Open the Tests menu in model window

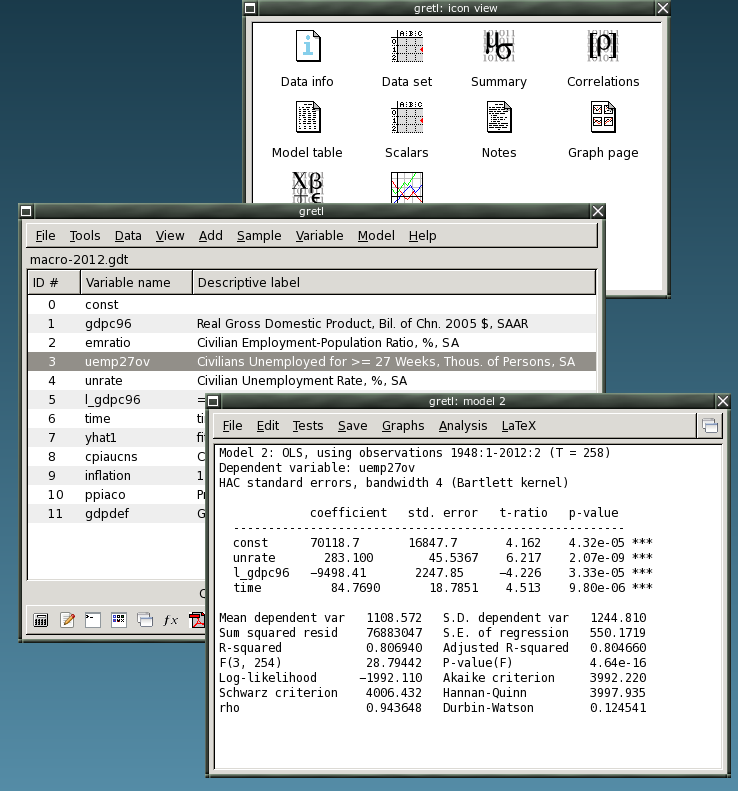(308, 426)
